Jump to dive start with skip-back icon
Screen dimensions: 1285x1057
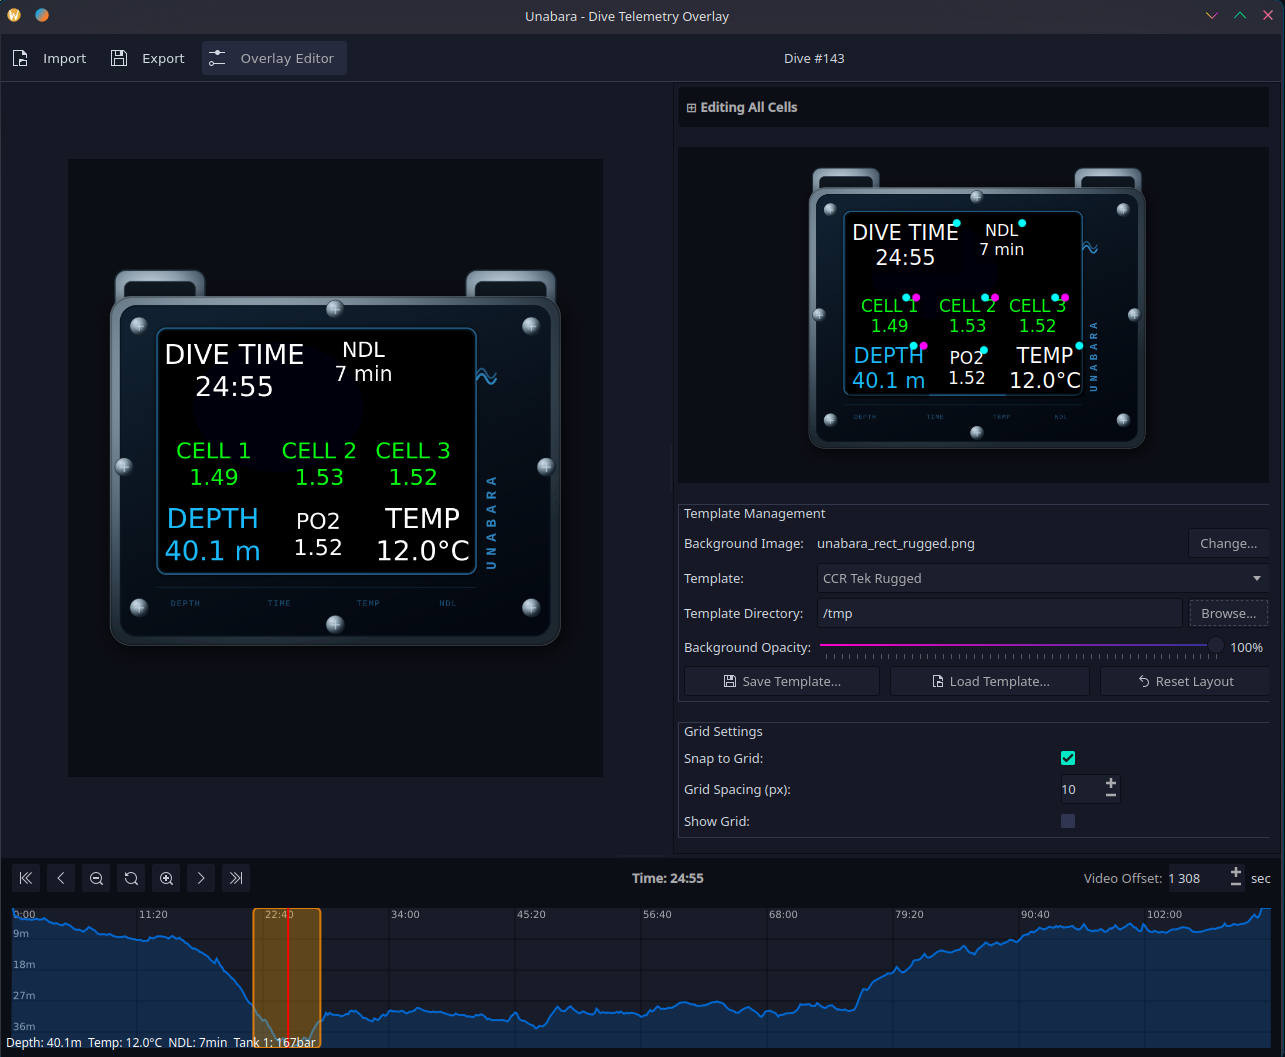pos(26,878)
